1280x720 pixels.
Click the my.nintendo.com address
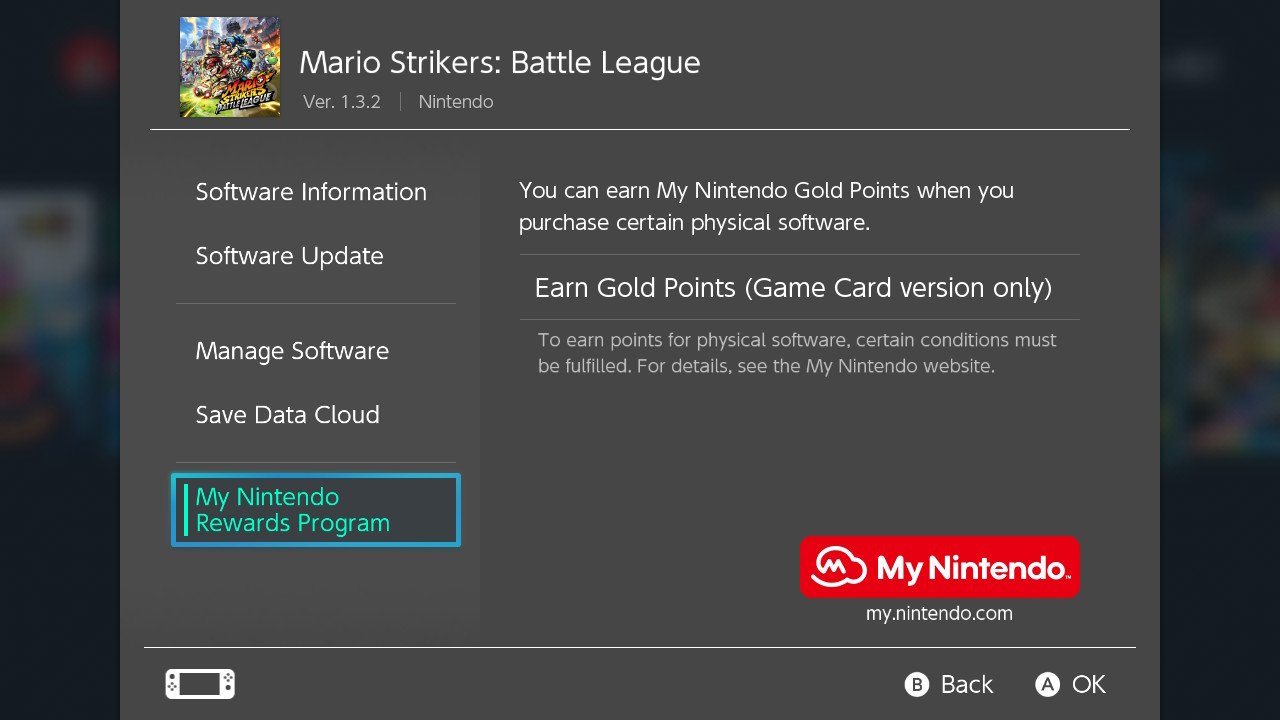(x=939, y=614)
